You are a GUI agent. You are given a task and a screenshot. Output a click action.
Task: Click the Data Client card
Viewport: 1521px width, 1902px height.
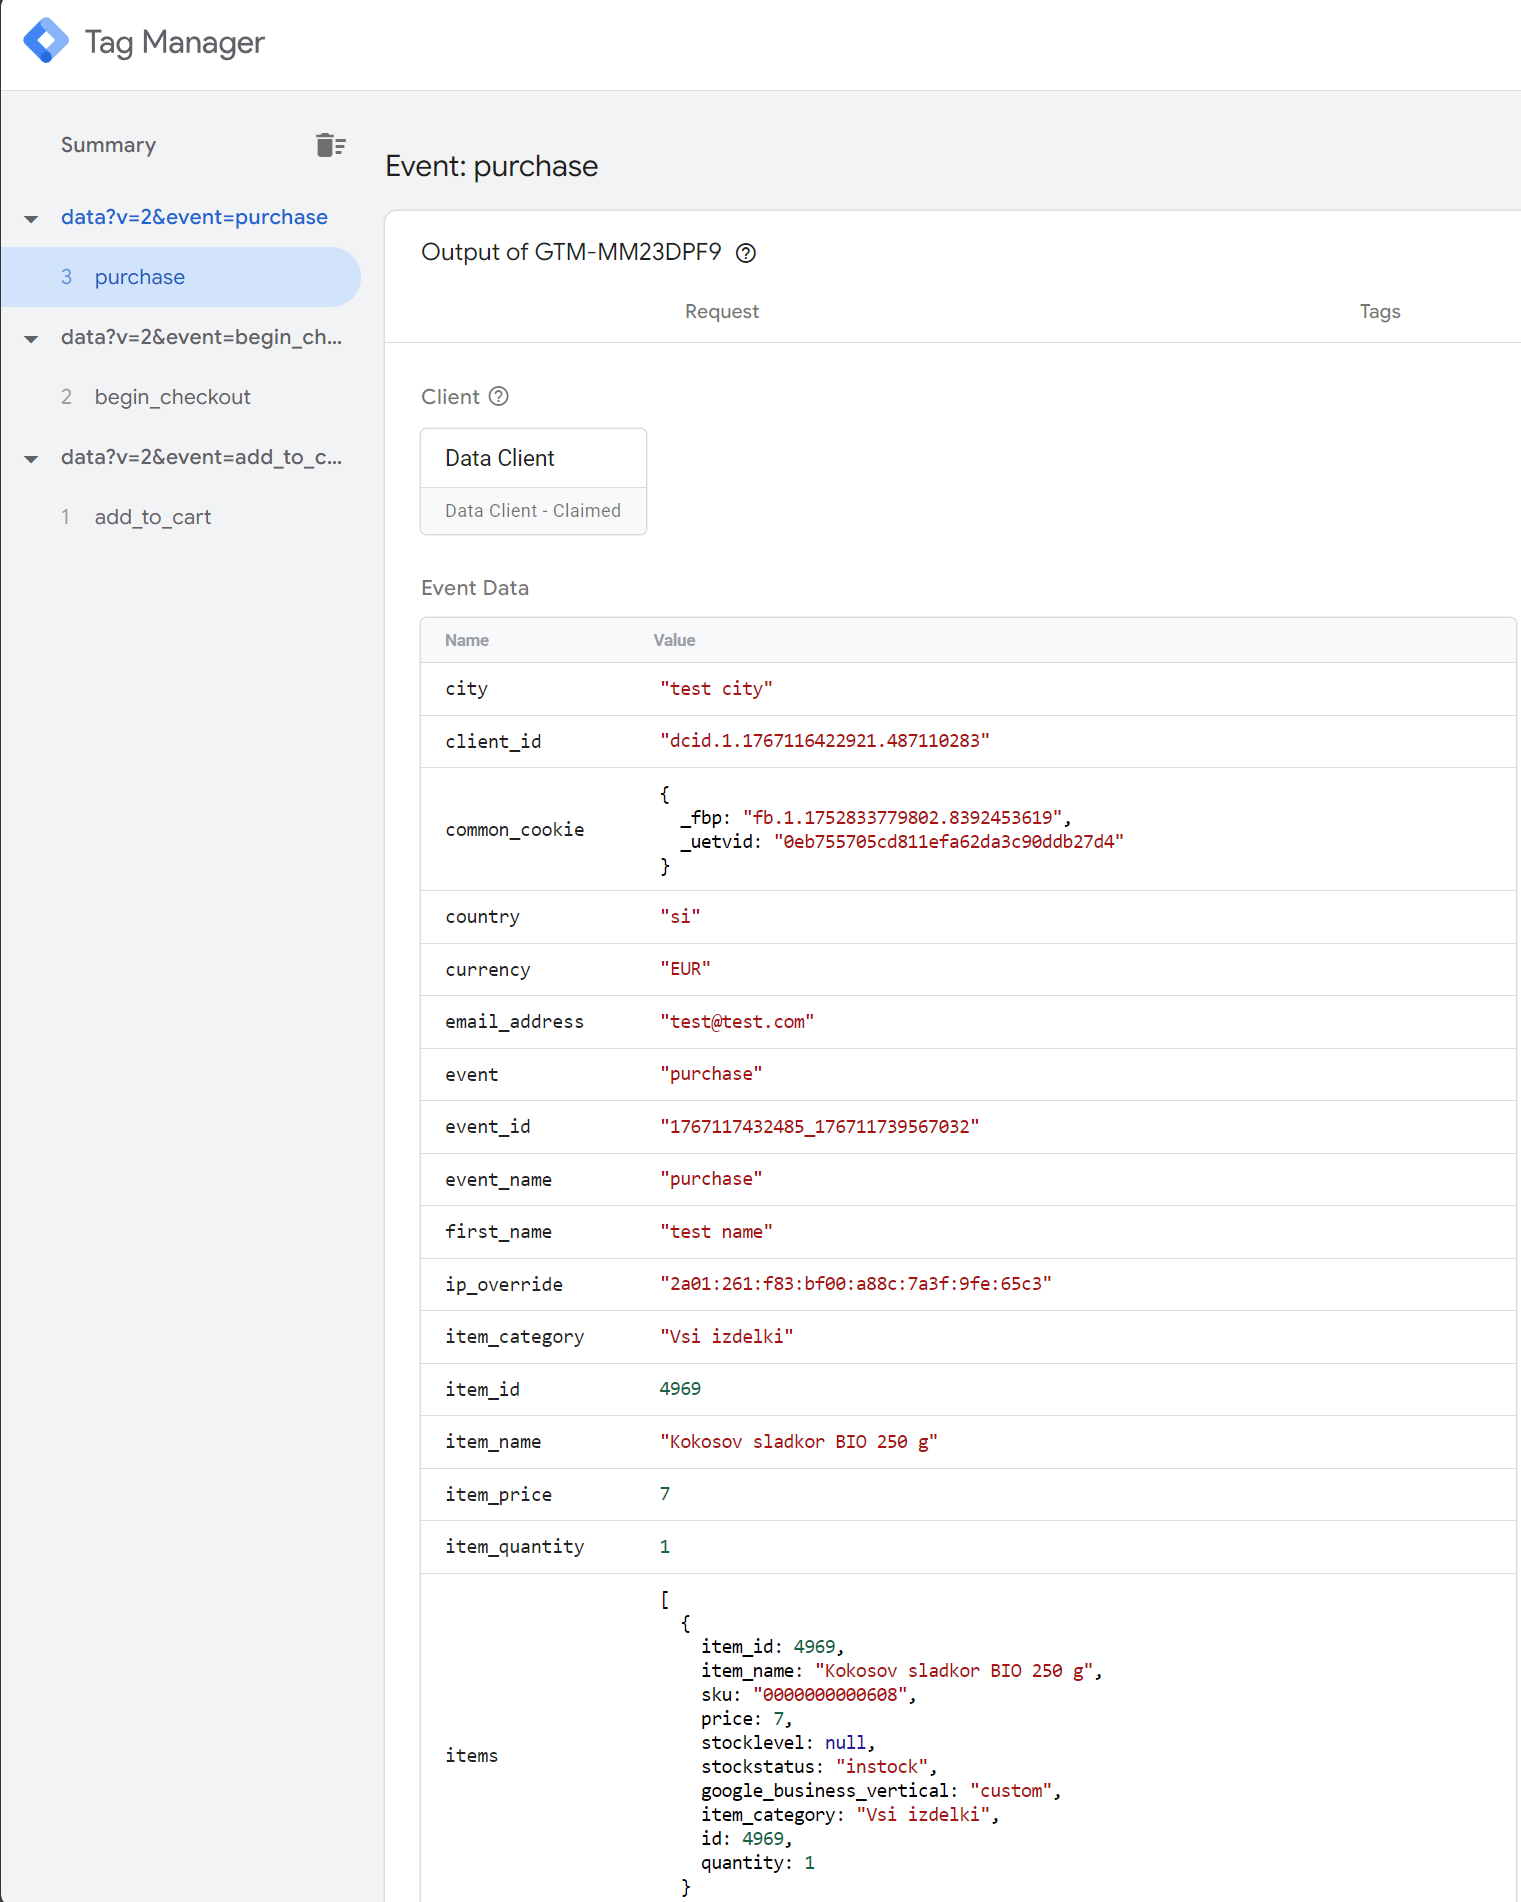(x=533, y=481)
